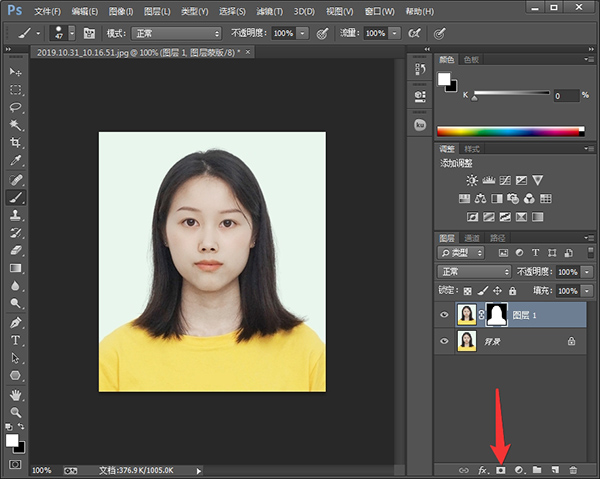Viewport: 600px width, 479px height.
Task: Pick the Crop tool in toolbar
Action: [15, 143]
